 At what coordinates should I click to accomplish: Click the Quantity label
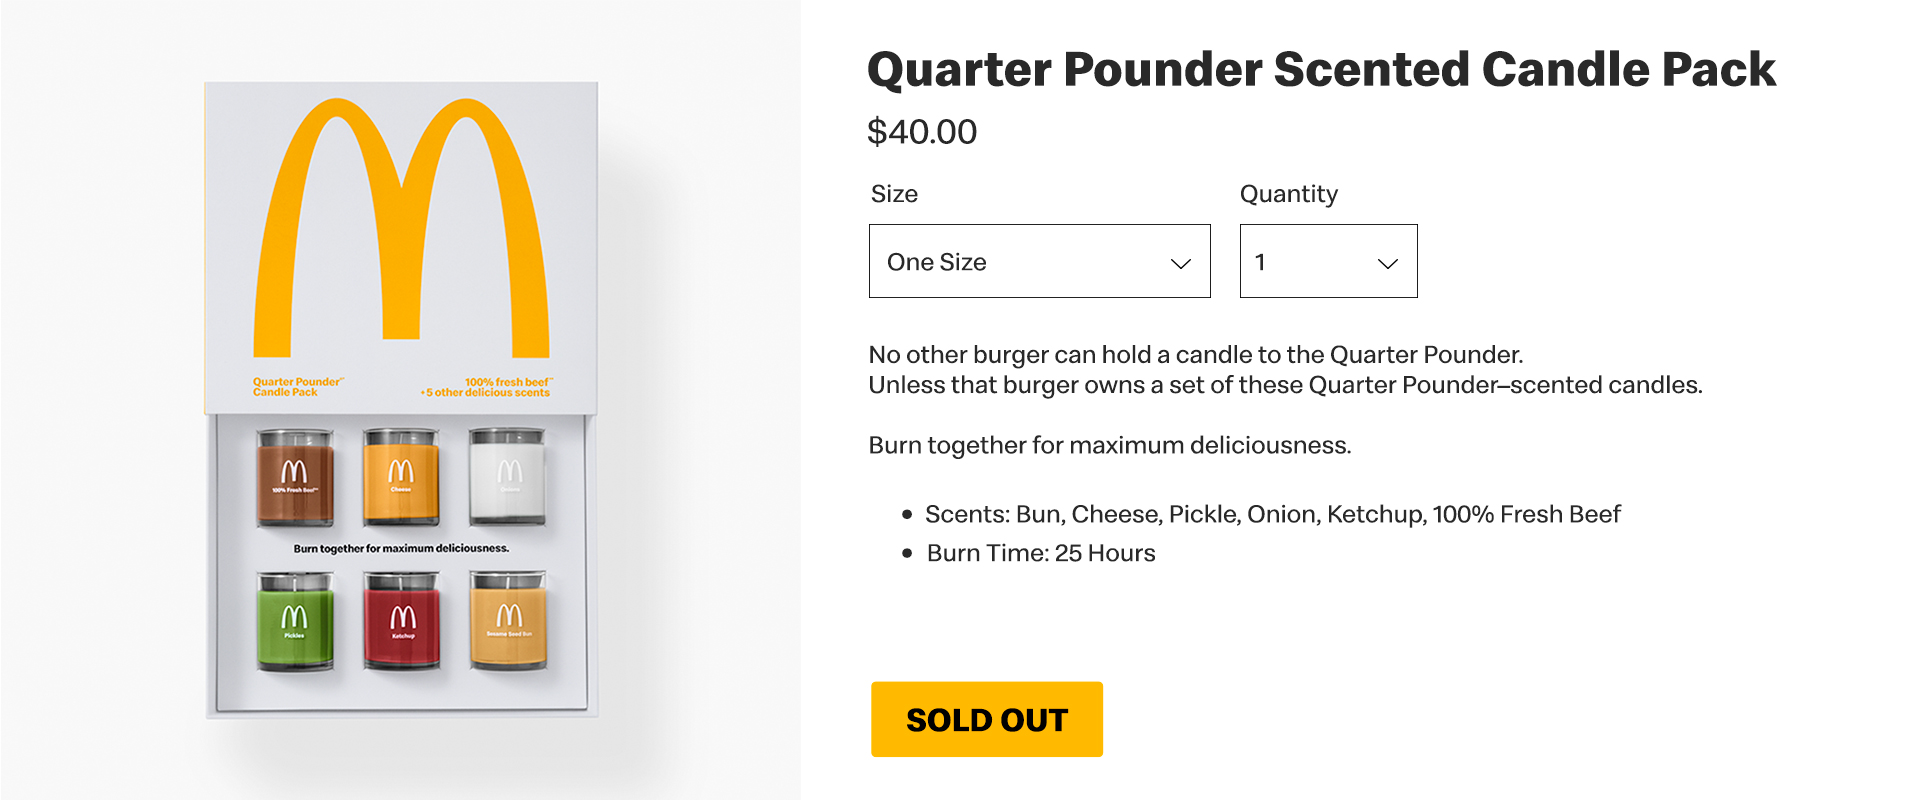point(1288,194)
